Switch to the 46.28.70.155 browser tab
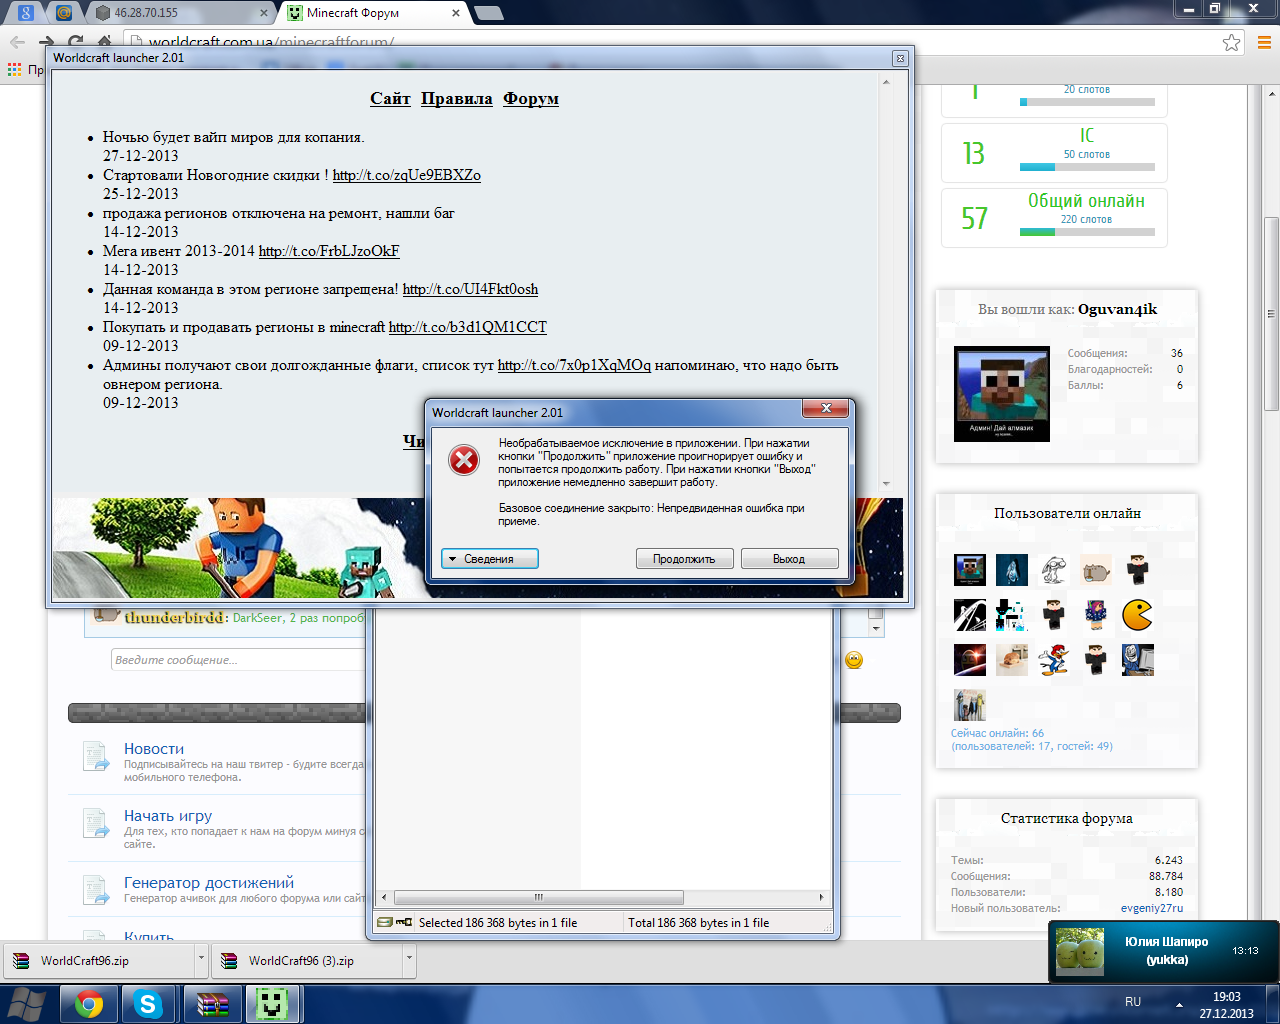1280x1024 pixels. pyautogui.click(x=181, y=13)
